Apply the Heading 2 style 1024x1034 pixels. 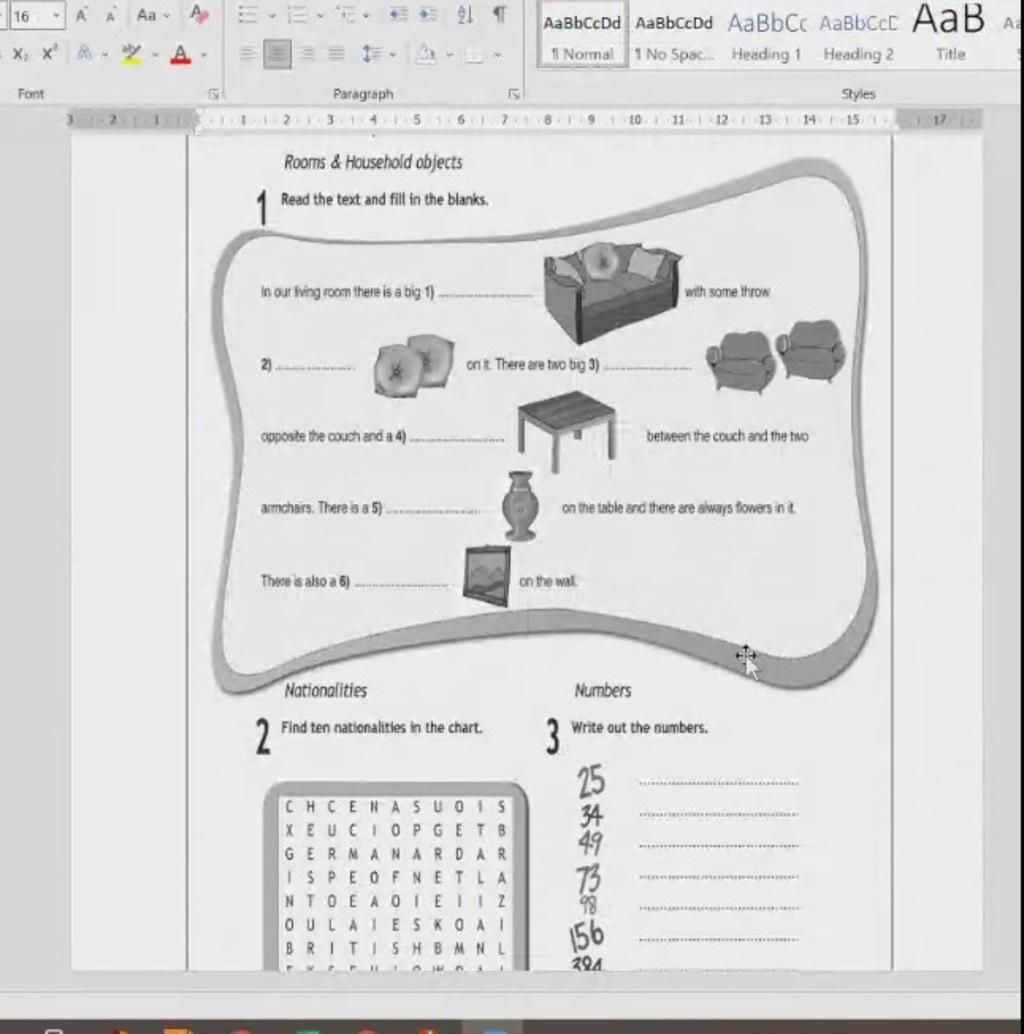[858, 37]
